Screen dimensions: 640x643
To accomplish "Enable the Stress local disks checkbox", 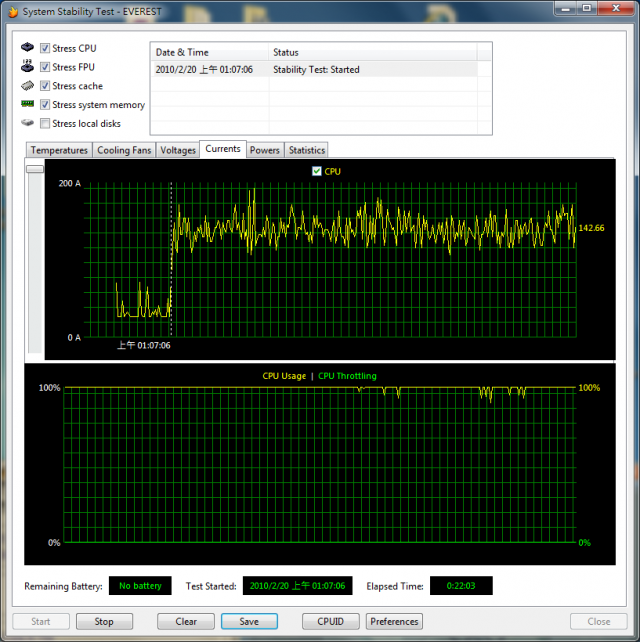I will (x=45, y=123).
